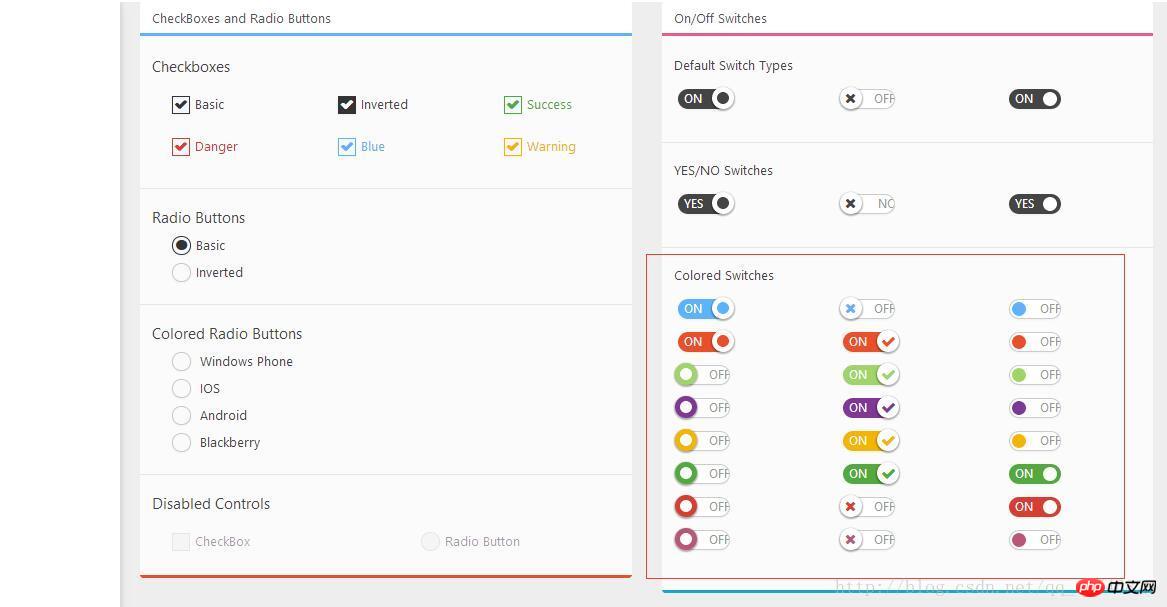
Task: Switch the NO toggle with X icon
Action: (x=867, y=204)
